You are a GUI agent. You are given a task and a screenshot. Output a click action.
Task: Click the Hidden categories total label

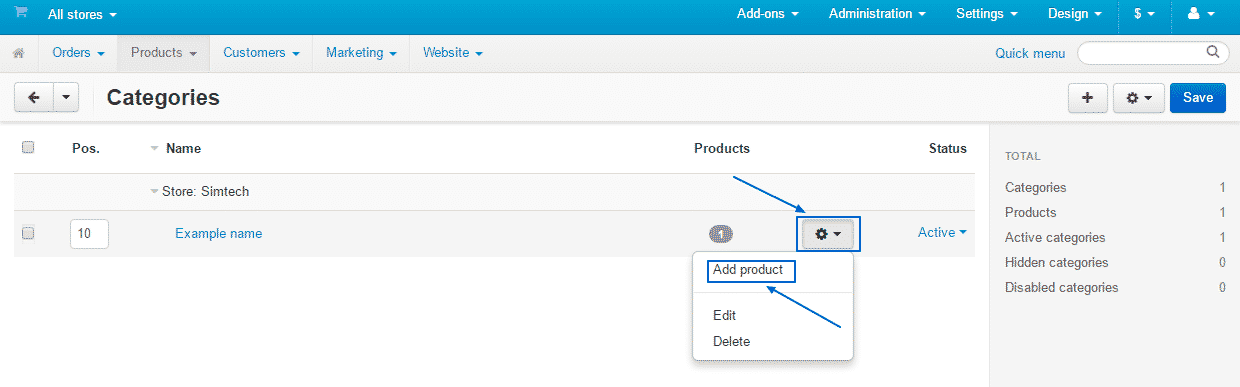pos(1057,262)
